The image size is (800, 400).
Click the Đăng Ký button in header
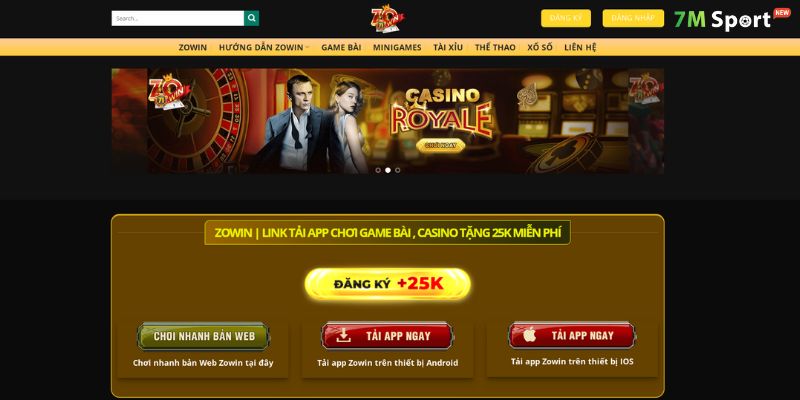(566, 18)
